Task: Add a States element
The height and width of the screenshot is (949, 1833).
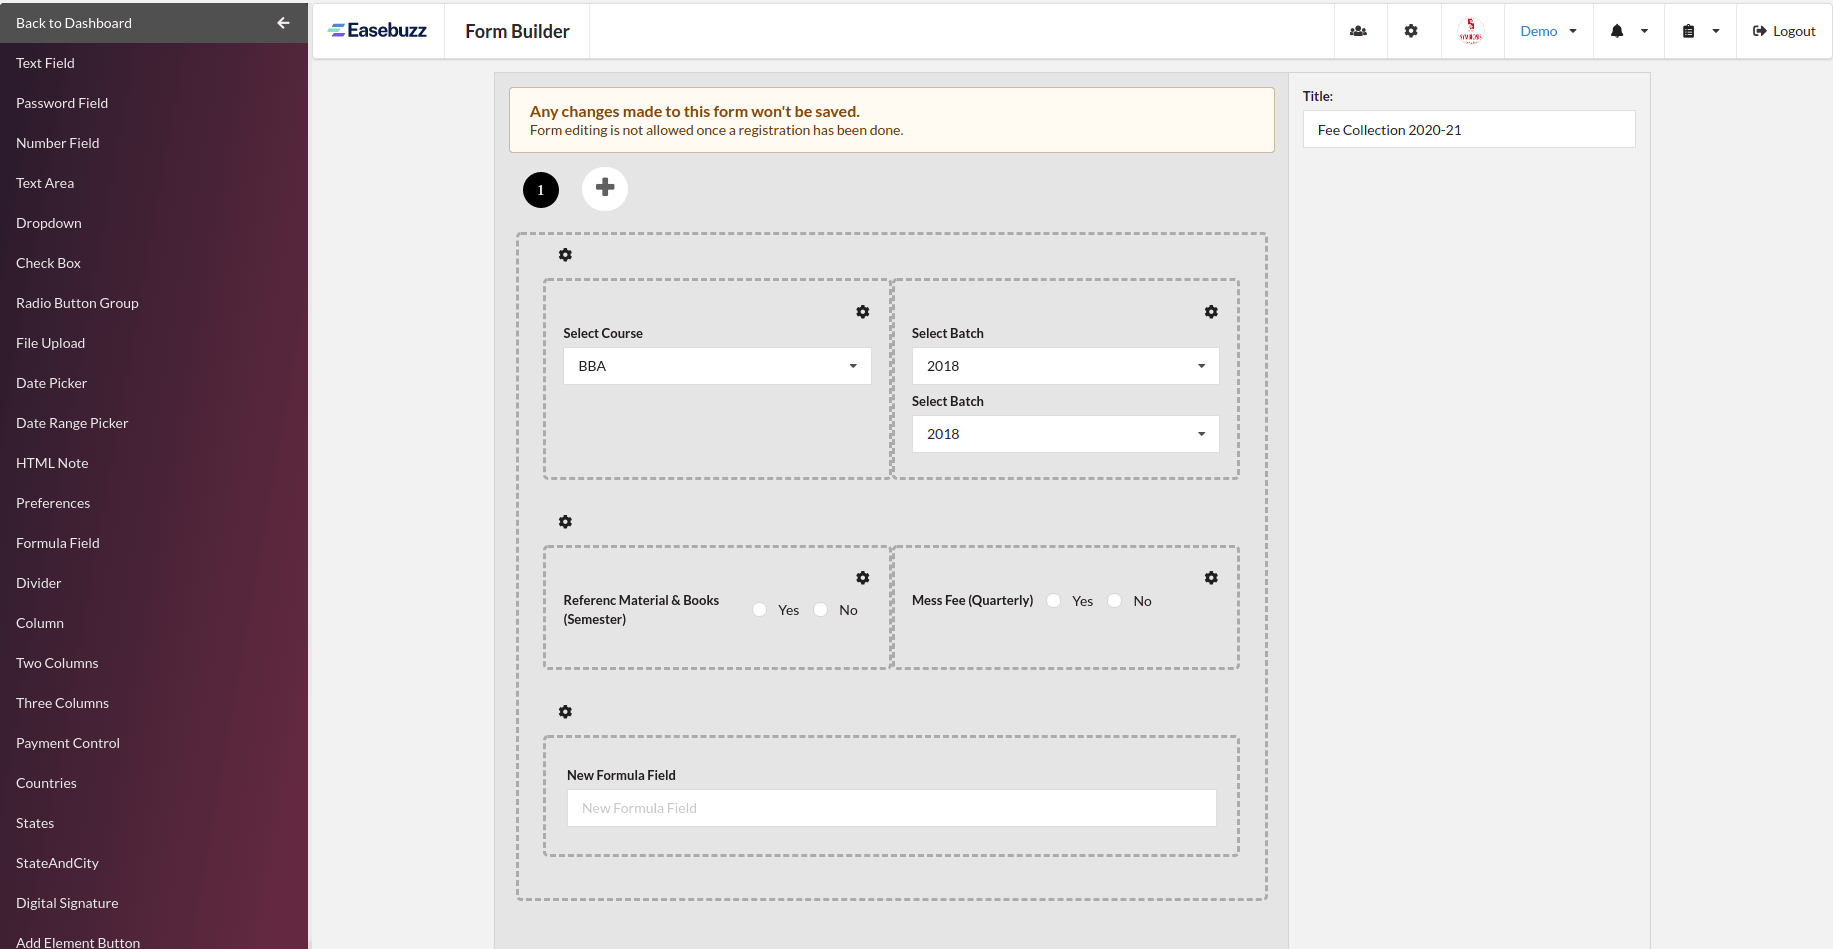Action: [154, 823]
